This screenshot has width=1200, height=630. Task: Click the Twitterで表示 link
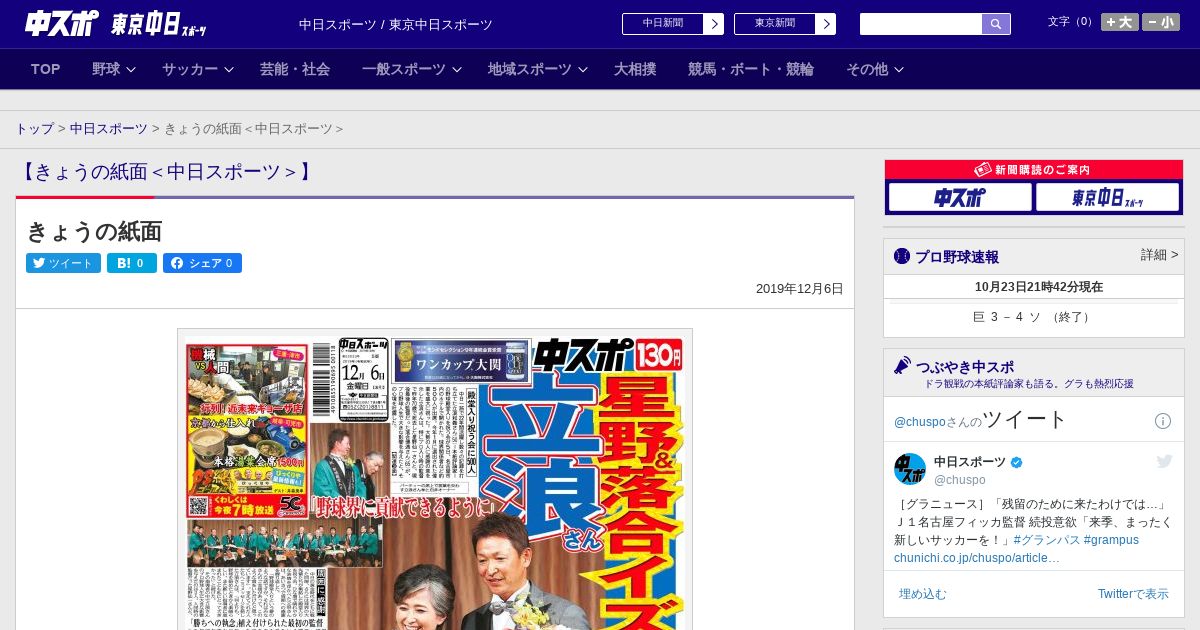(x=1133, y=594)
